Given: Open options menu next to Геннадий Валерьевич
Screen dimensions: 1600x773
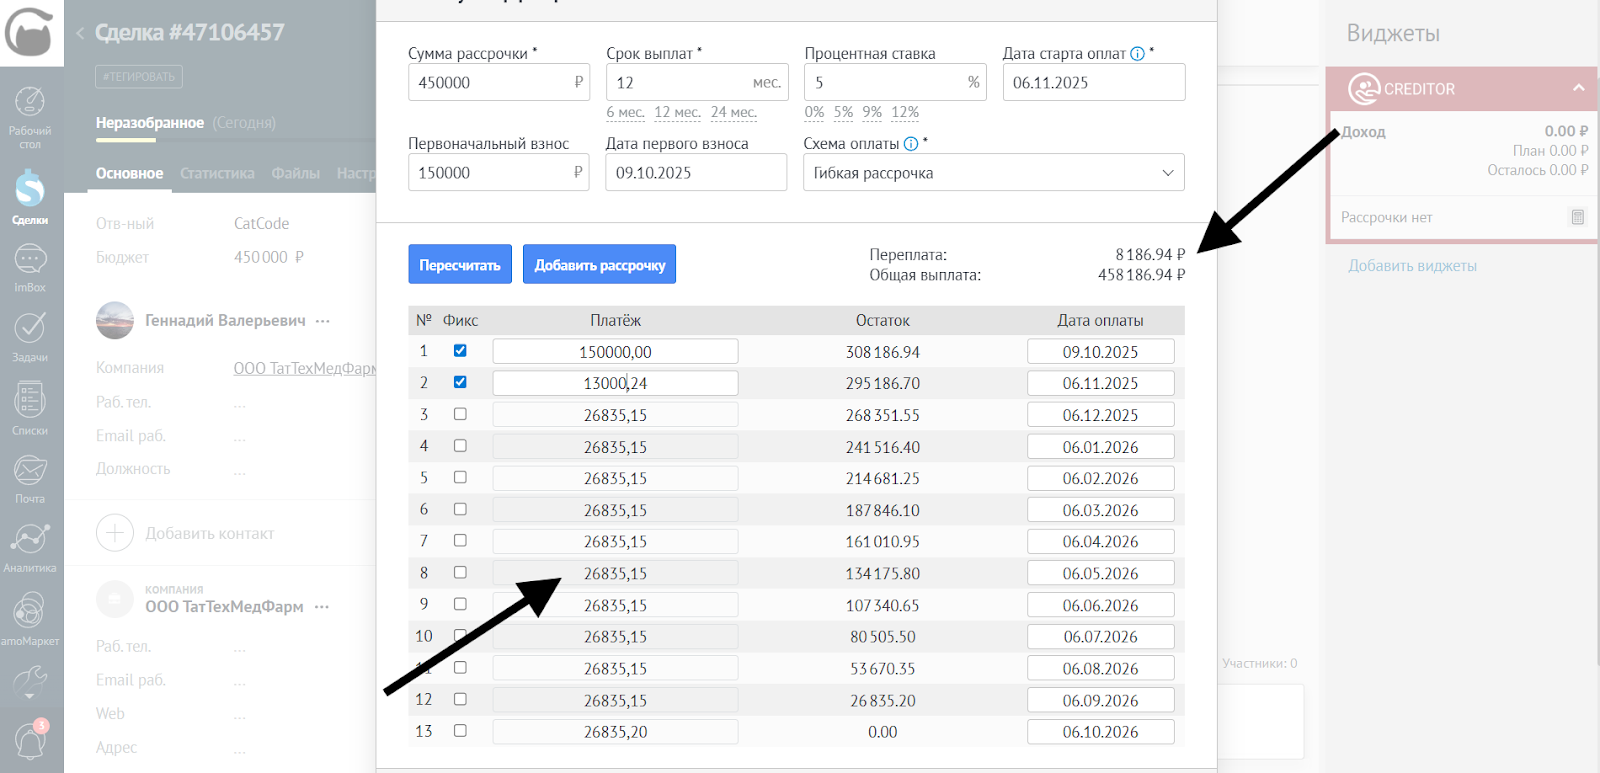Looking at the screenshot, I should (322, 321).
